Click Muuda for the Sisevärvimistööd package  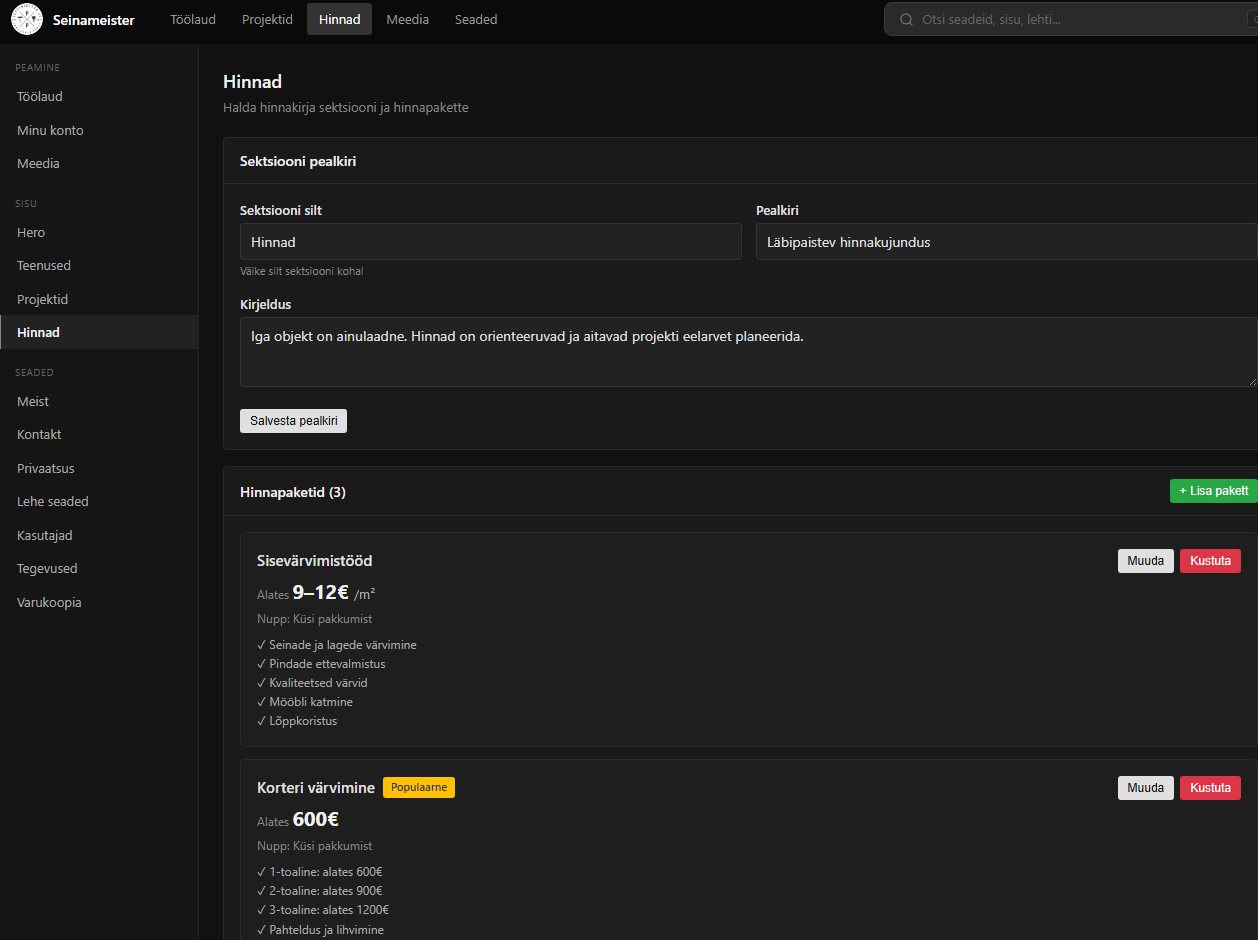click(x=1145, y=561)
